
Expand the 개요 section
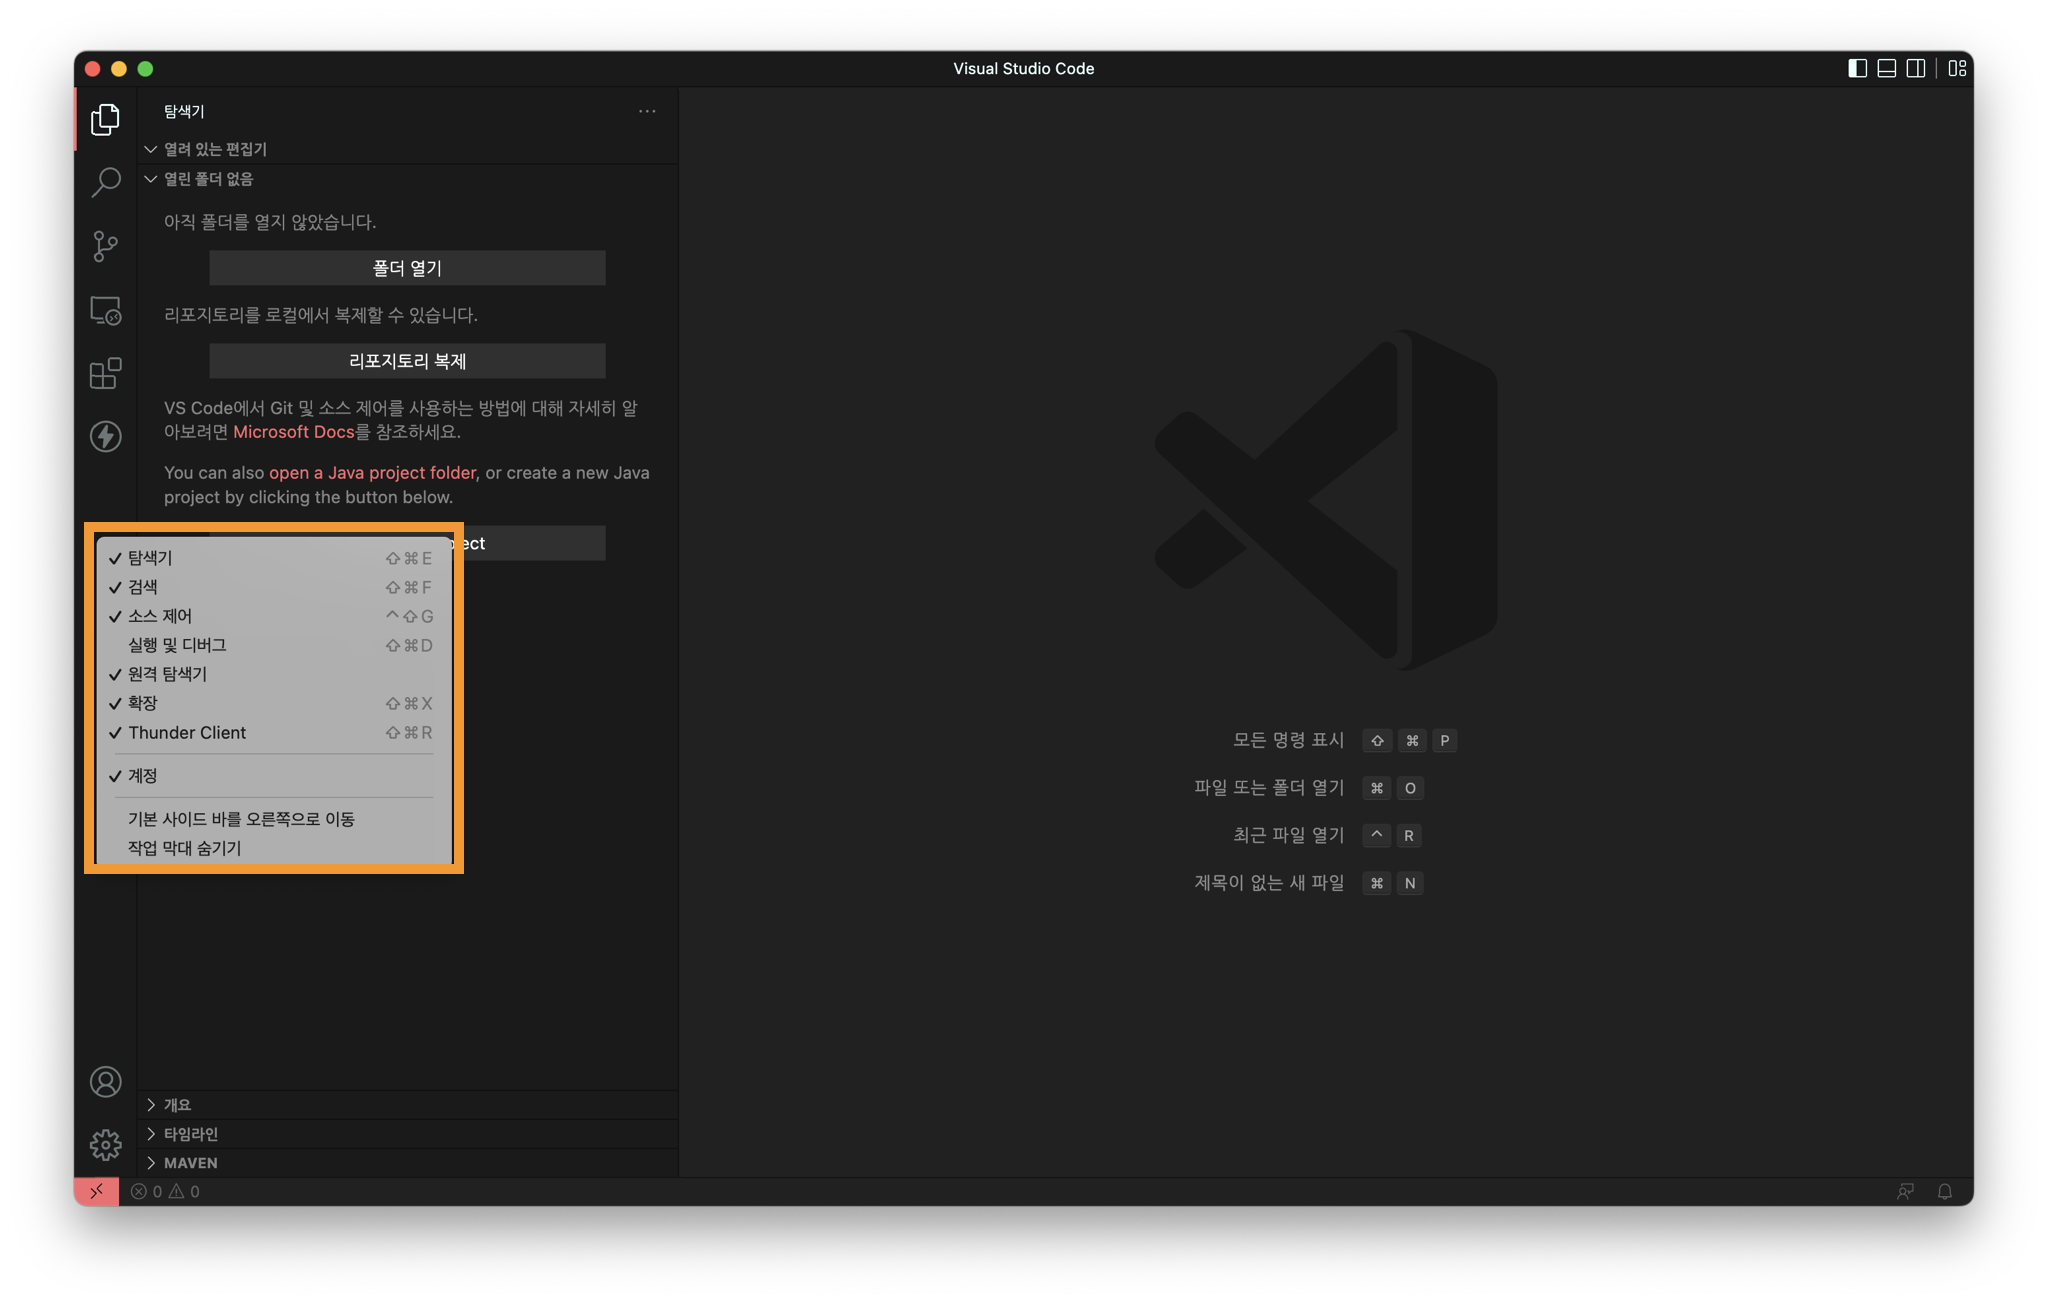click(177, 1104)
